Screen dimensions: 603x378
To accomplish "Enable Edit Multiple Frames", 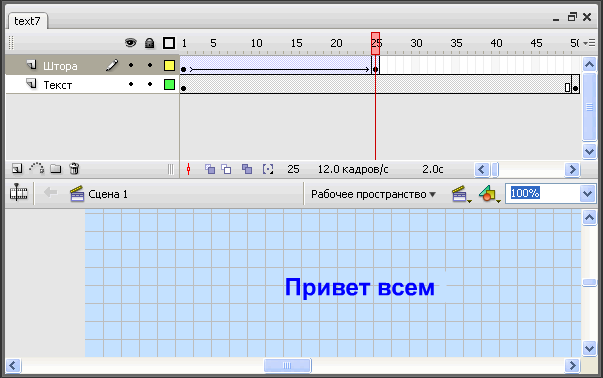I will [247, 169].
